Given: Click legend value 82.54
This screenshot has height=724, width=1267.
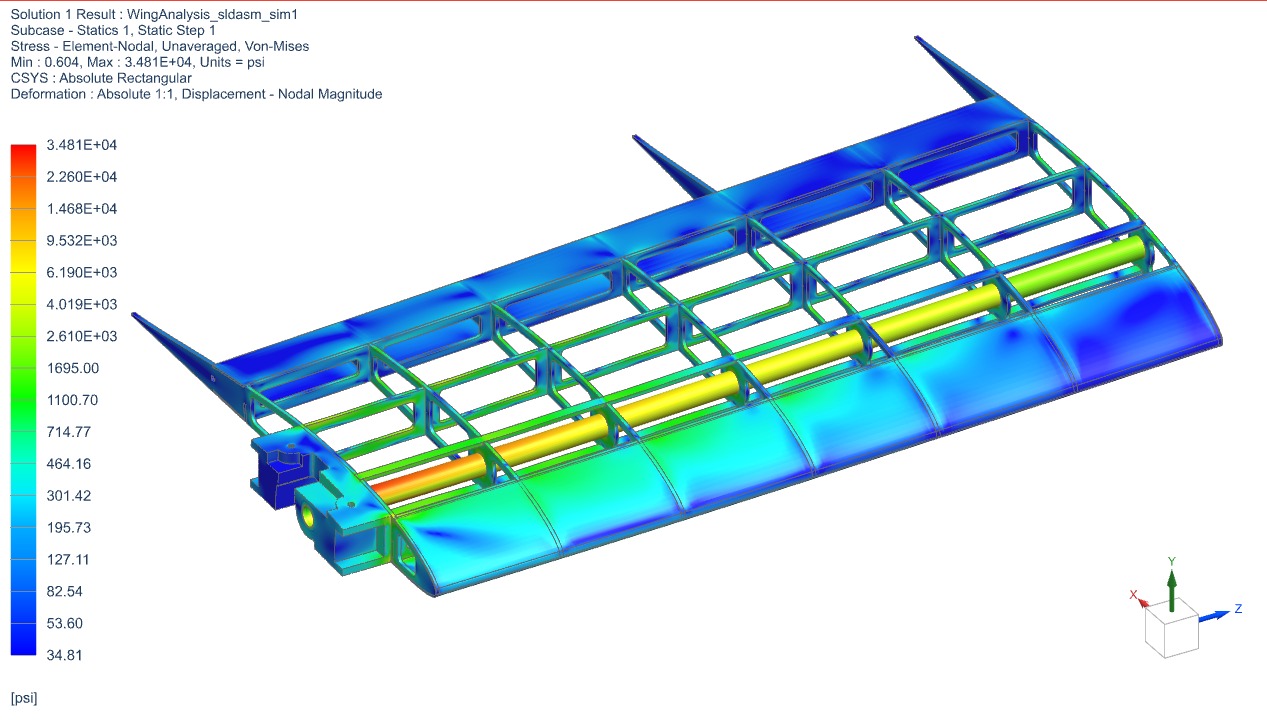Looking at the screenshot, I should coord(65,592).
